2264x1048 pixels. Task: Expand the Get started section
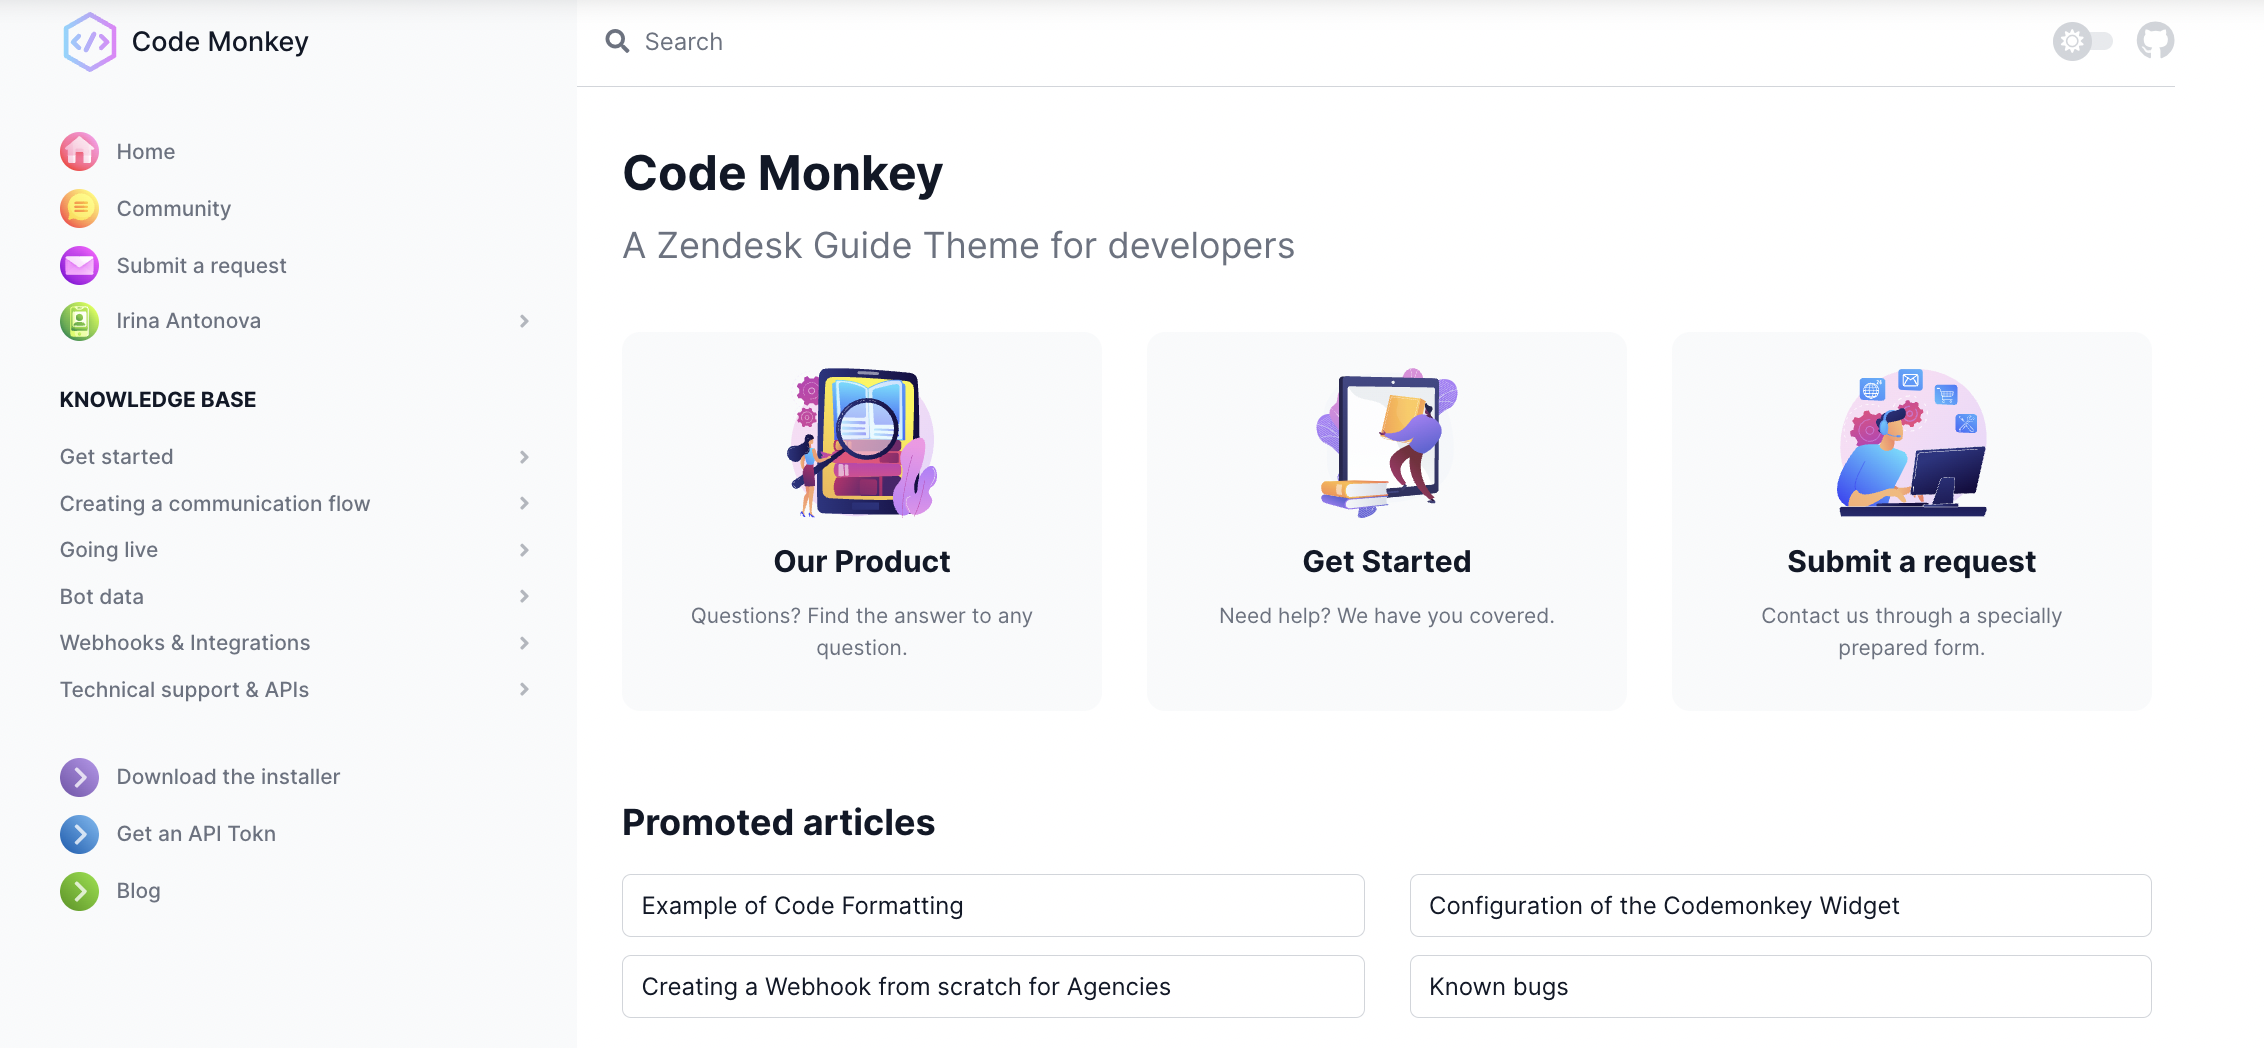[x=524, y=457]
